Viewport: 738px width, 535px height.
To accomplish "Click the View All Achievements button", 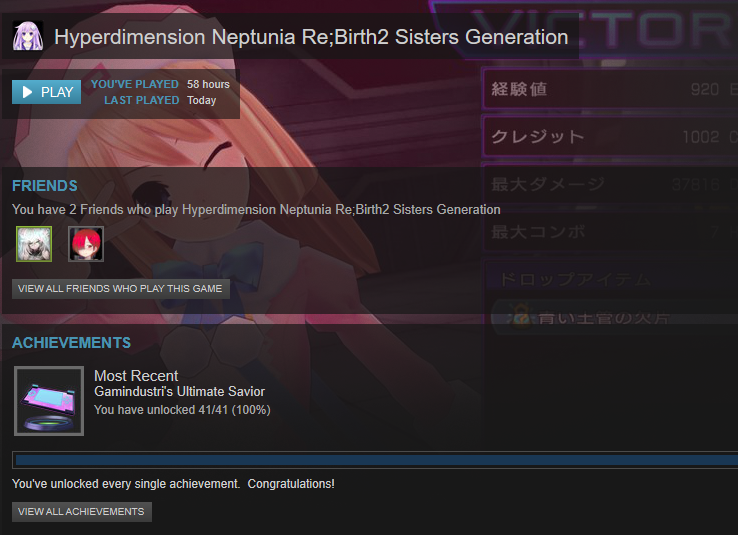I will (81, 512).
